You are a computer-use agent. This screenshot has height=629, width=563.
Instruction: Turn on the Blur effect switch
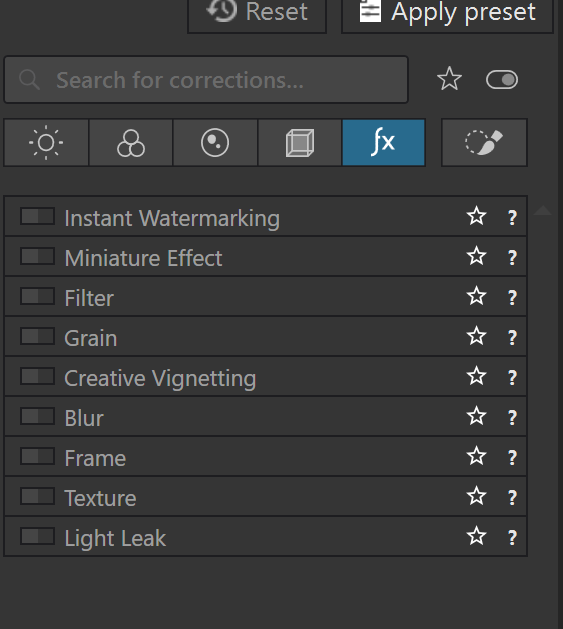pos(37,416)
